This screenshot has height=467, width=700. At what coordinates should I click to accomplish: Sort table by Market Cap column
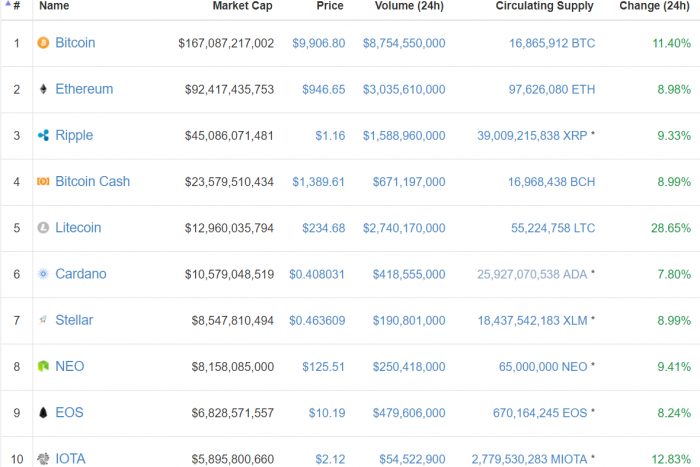click(x=242, y=6)
